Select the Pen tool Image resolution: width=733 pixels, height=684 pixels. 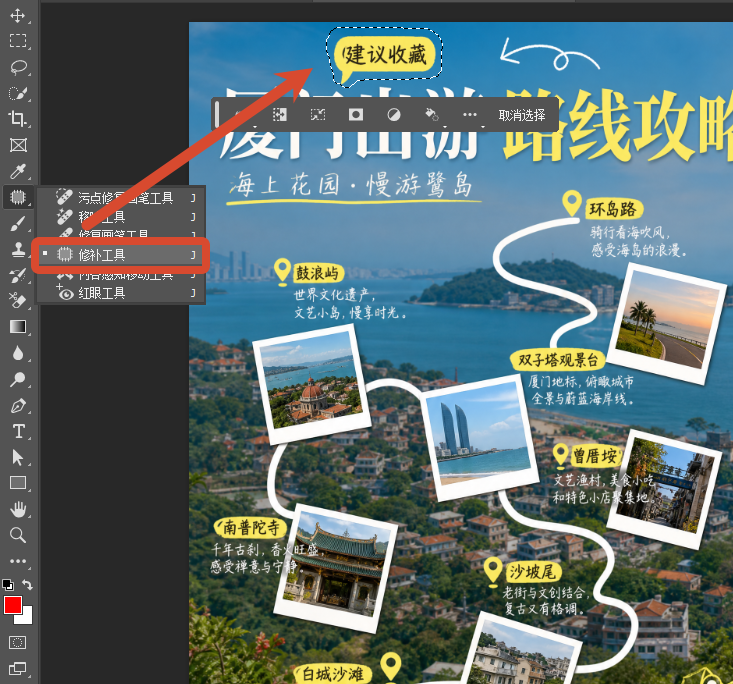pos(18,405)
